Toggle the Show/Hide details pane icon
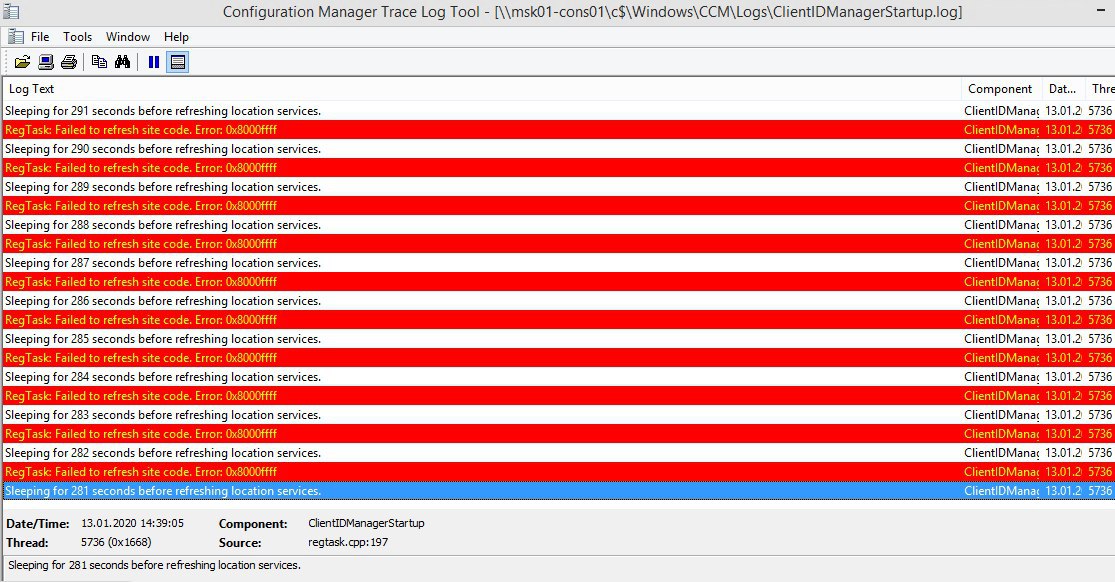The height and width of the screenshot is (582, 1115). click(178, 62)
